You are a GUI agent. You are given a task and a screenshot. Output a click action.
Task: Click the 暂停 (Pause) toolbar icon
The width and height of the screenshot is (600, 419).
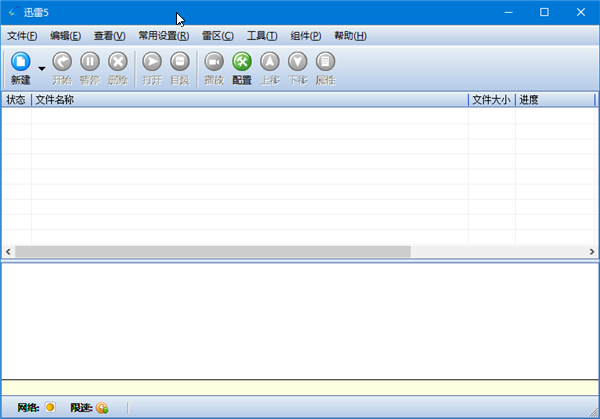click(x=90, y=62)
